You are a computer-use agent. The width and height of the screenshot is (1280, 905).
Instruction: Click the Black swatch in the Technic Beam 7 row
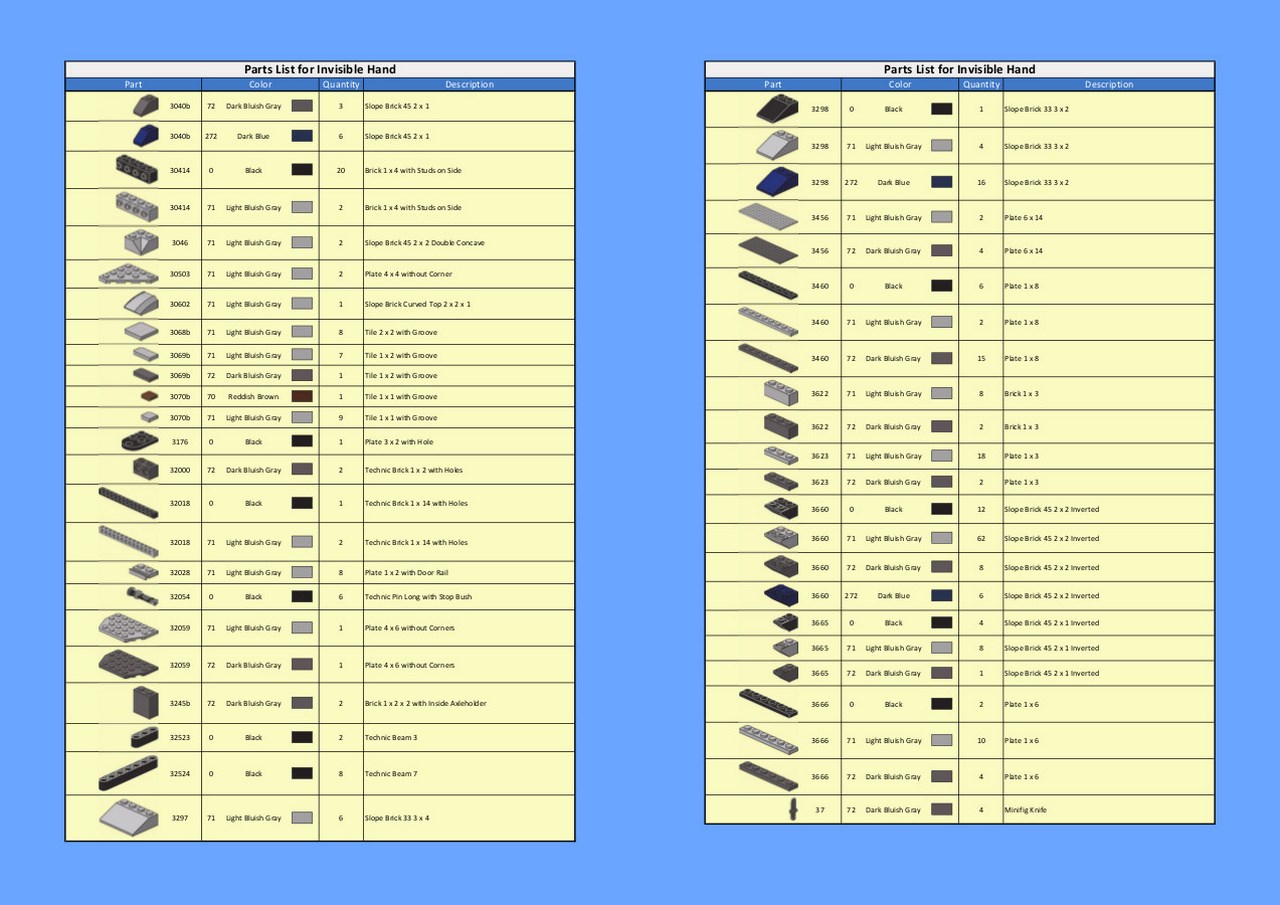(302, 773)
